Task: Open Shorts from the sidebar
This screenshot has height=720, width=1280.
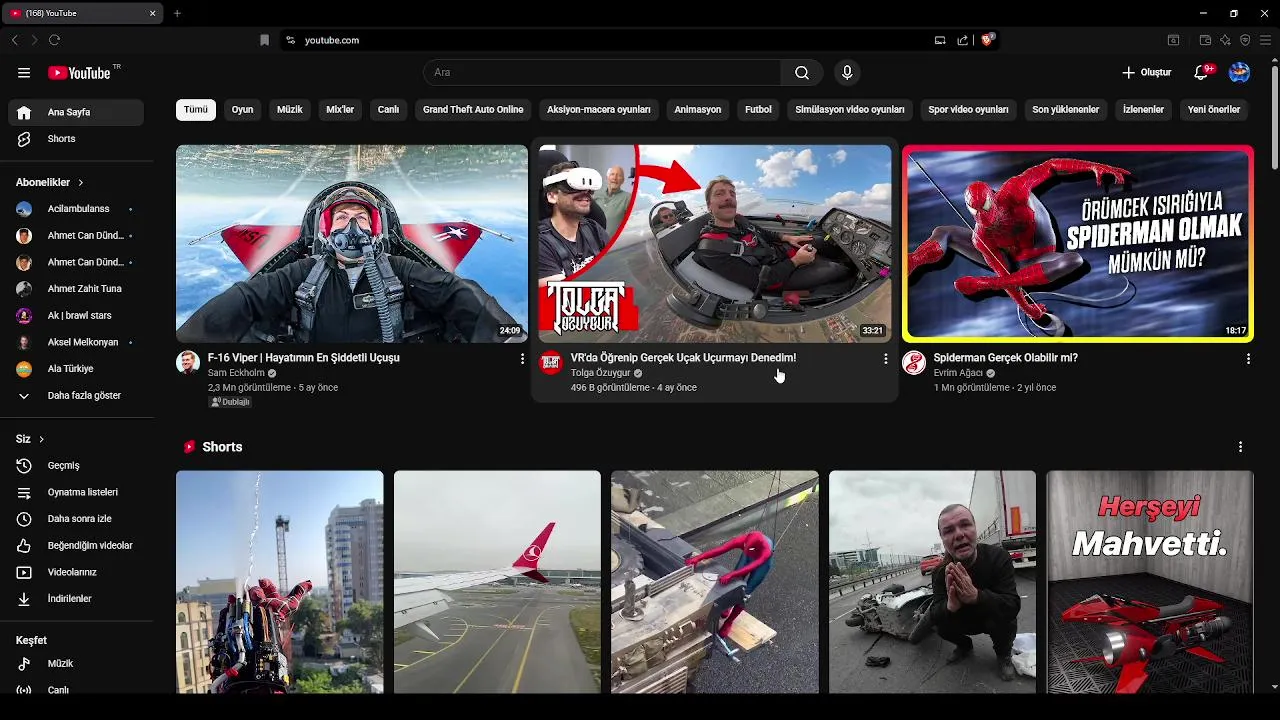Action: click(x=76, y=139)
